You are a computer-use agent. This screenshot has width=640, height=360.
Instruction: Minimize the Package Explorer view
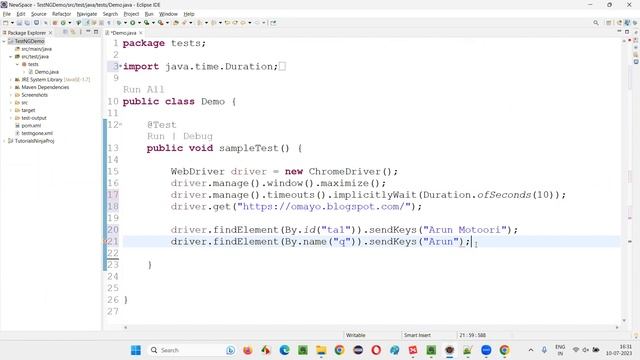[x=88, y=32]
